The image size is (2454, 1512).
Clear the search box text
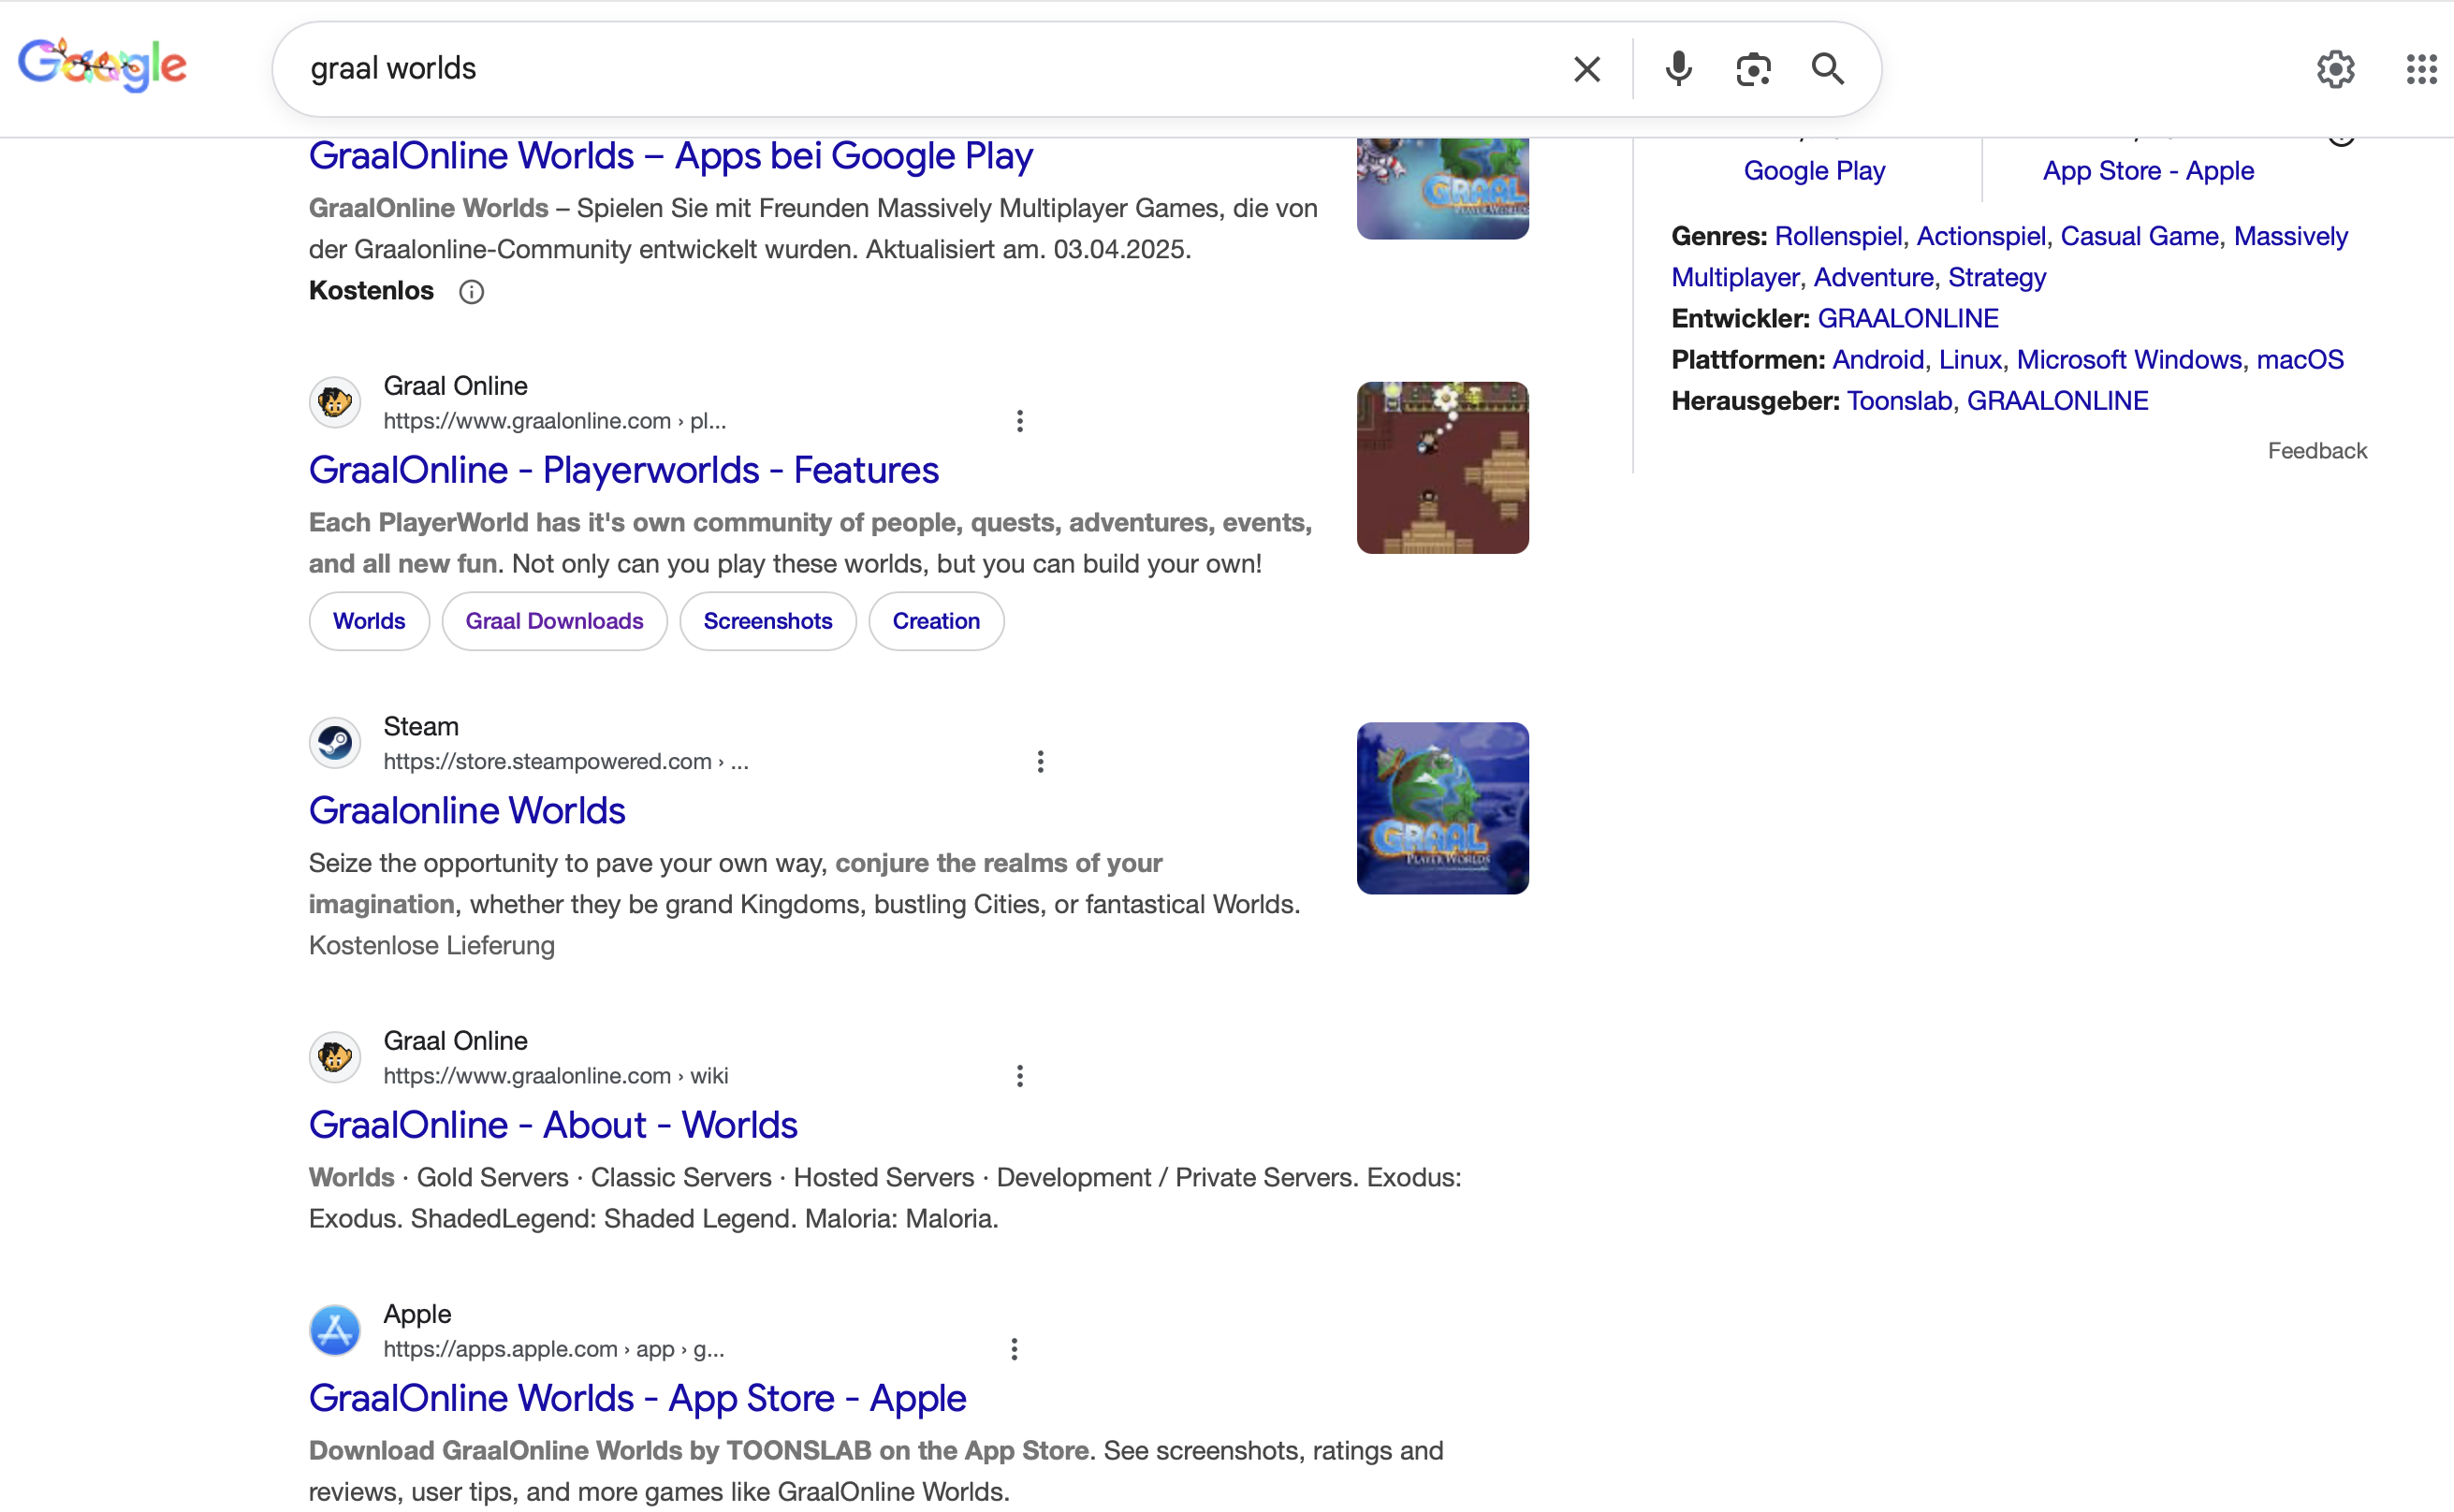[1586, 69]
